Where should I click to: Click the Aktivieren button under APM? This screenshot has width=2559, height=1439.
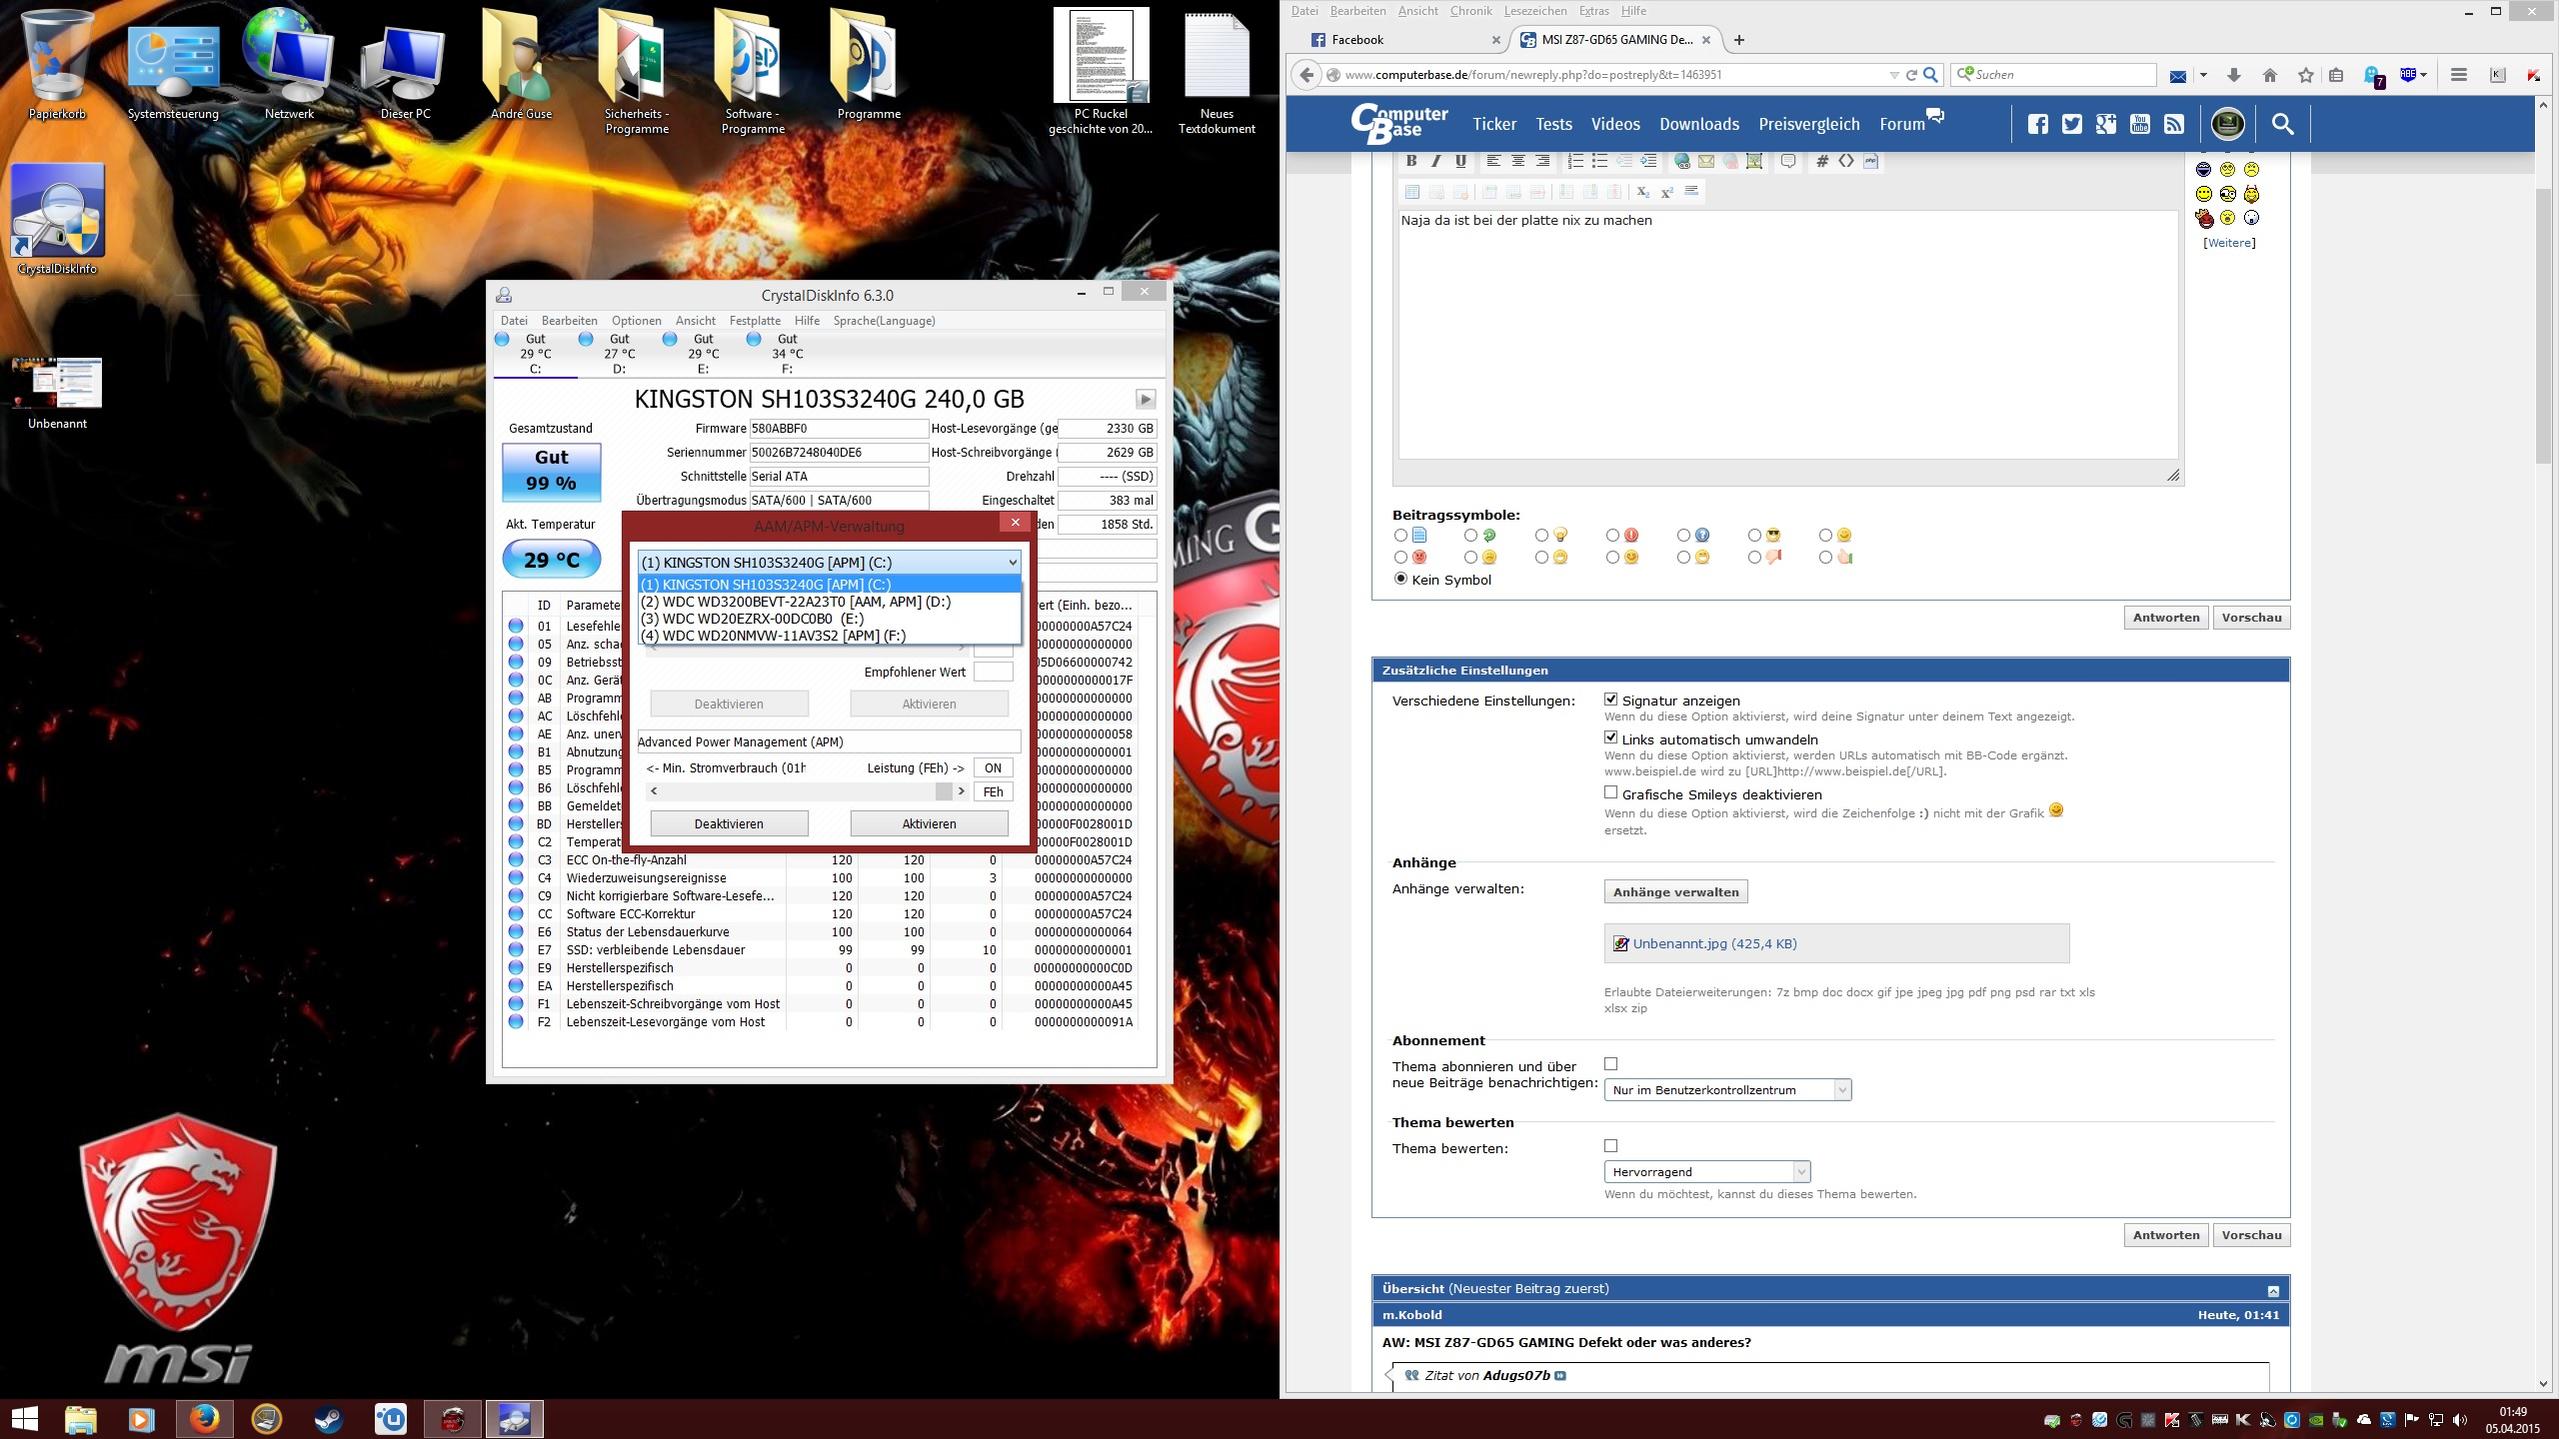pos(928,824)
